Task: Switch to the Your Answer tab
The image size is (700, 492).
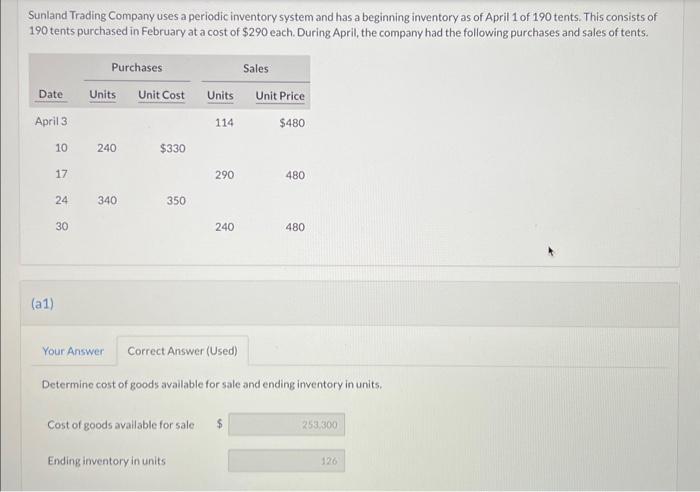Action: 73,351
